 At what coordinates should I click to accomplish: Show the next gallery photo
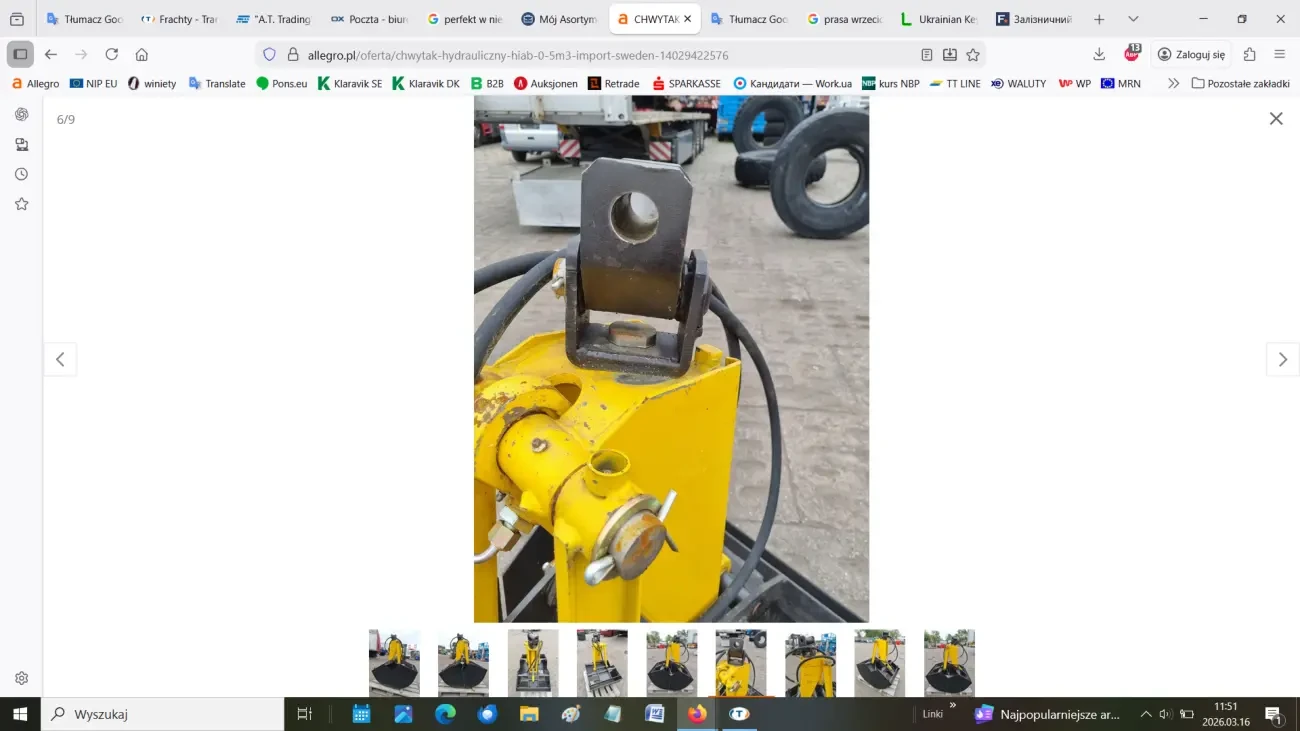click(x=1282, y=359)
